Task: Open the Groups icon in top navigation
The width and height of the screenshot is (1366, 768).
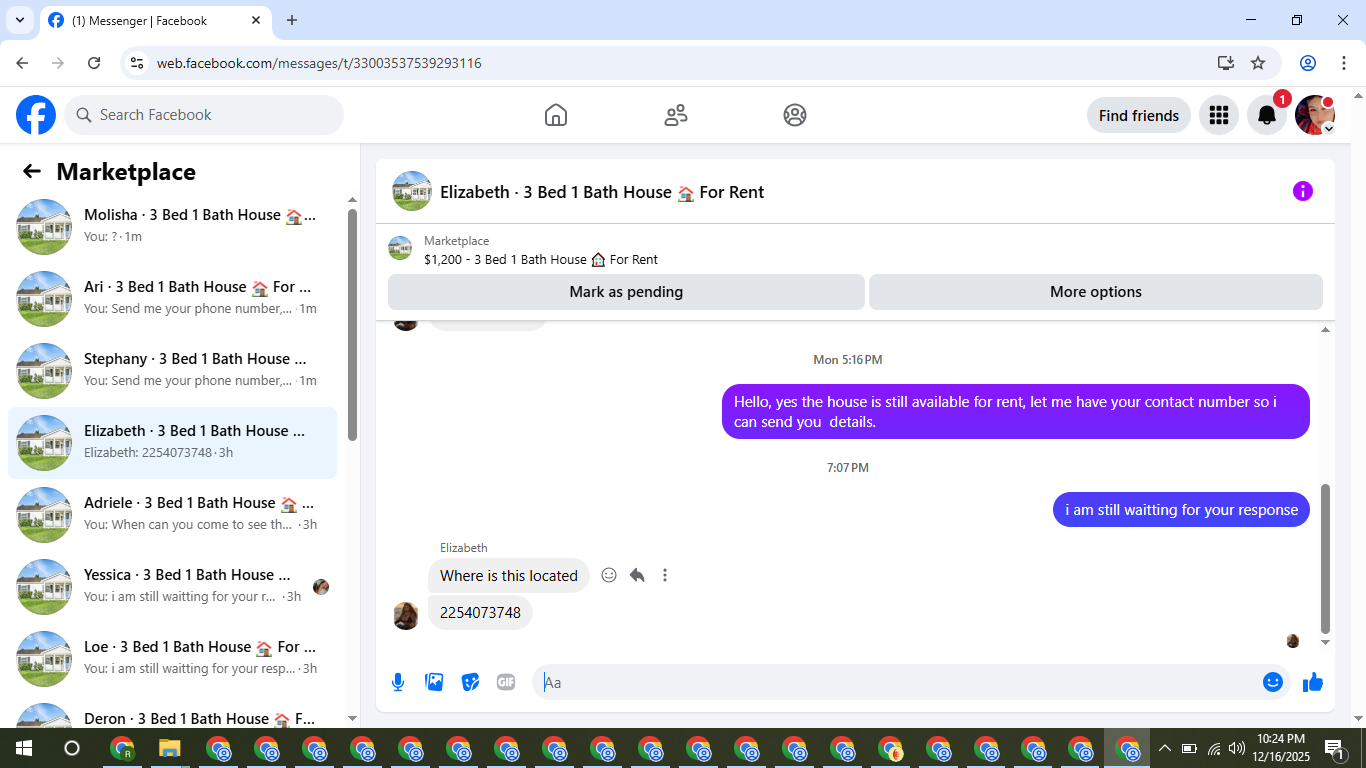Action: coord(795,115)
